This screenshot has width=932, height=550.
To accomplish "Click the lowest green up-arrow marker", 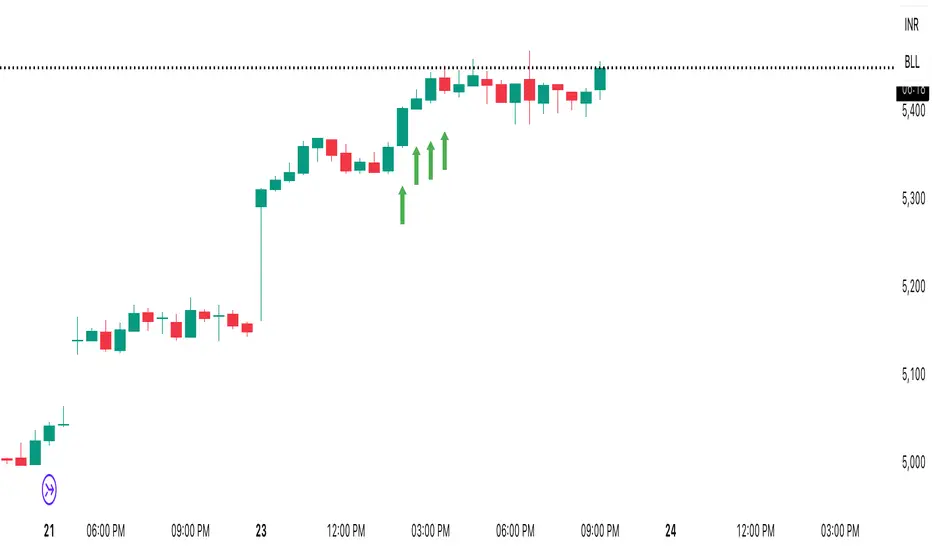I will click(x=402, y=205).
